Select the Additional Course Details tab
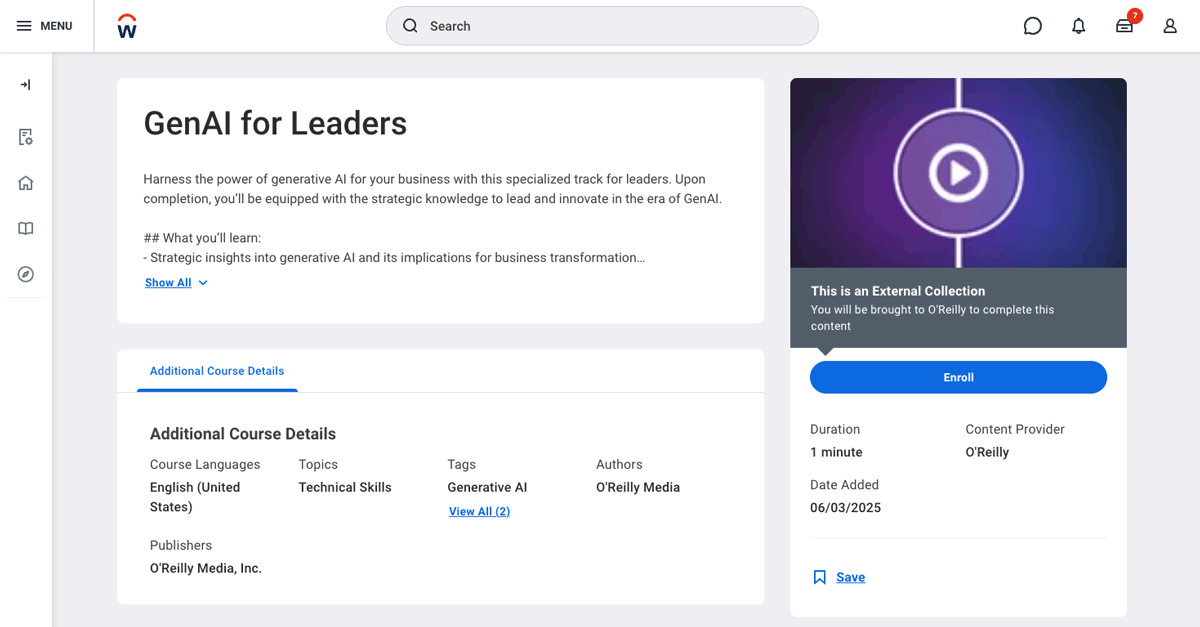Image resolution: width=1200 pixels, height=627 pixels. coord(217,371)
